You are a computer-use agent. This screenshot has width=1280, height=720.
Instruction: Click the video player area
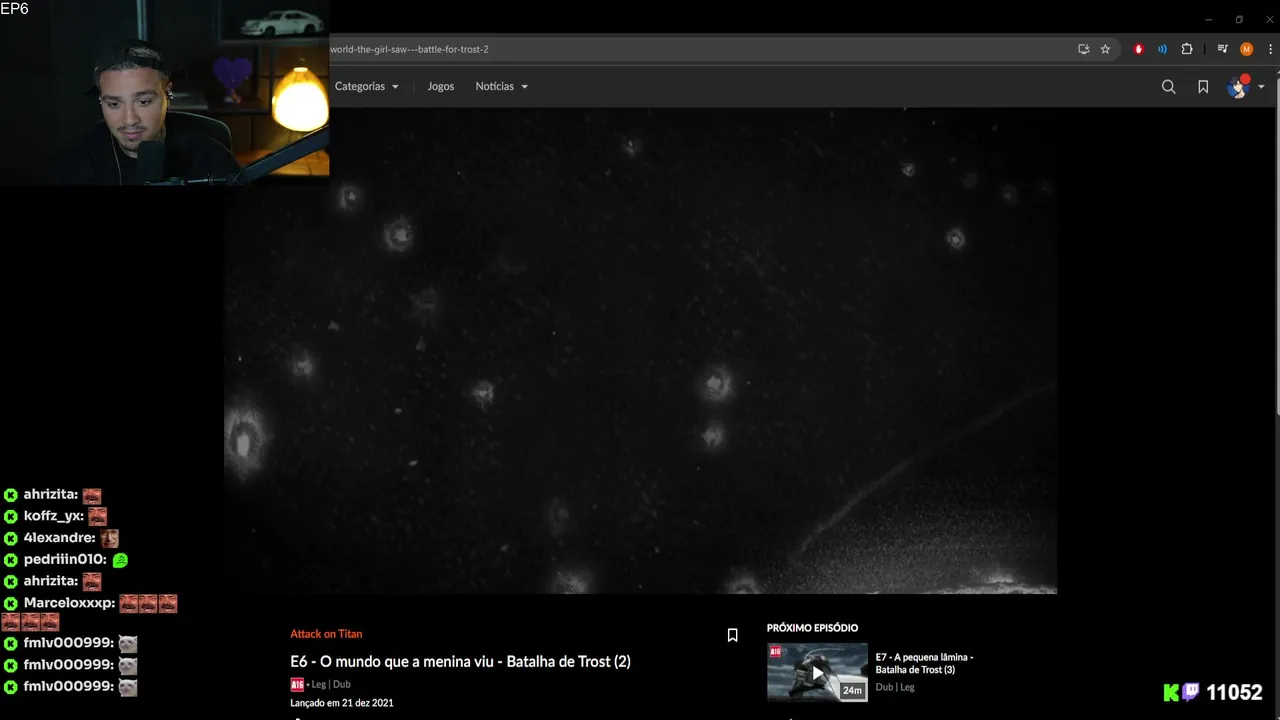click(x=640, y=350)
